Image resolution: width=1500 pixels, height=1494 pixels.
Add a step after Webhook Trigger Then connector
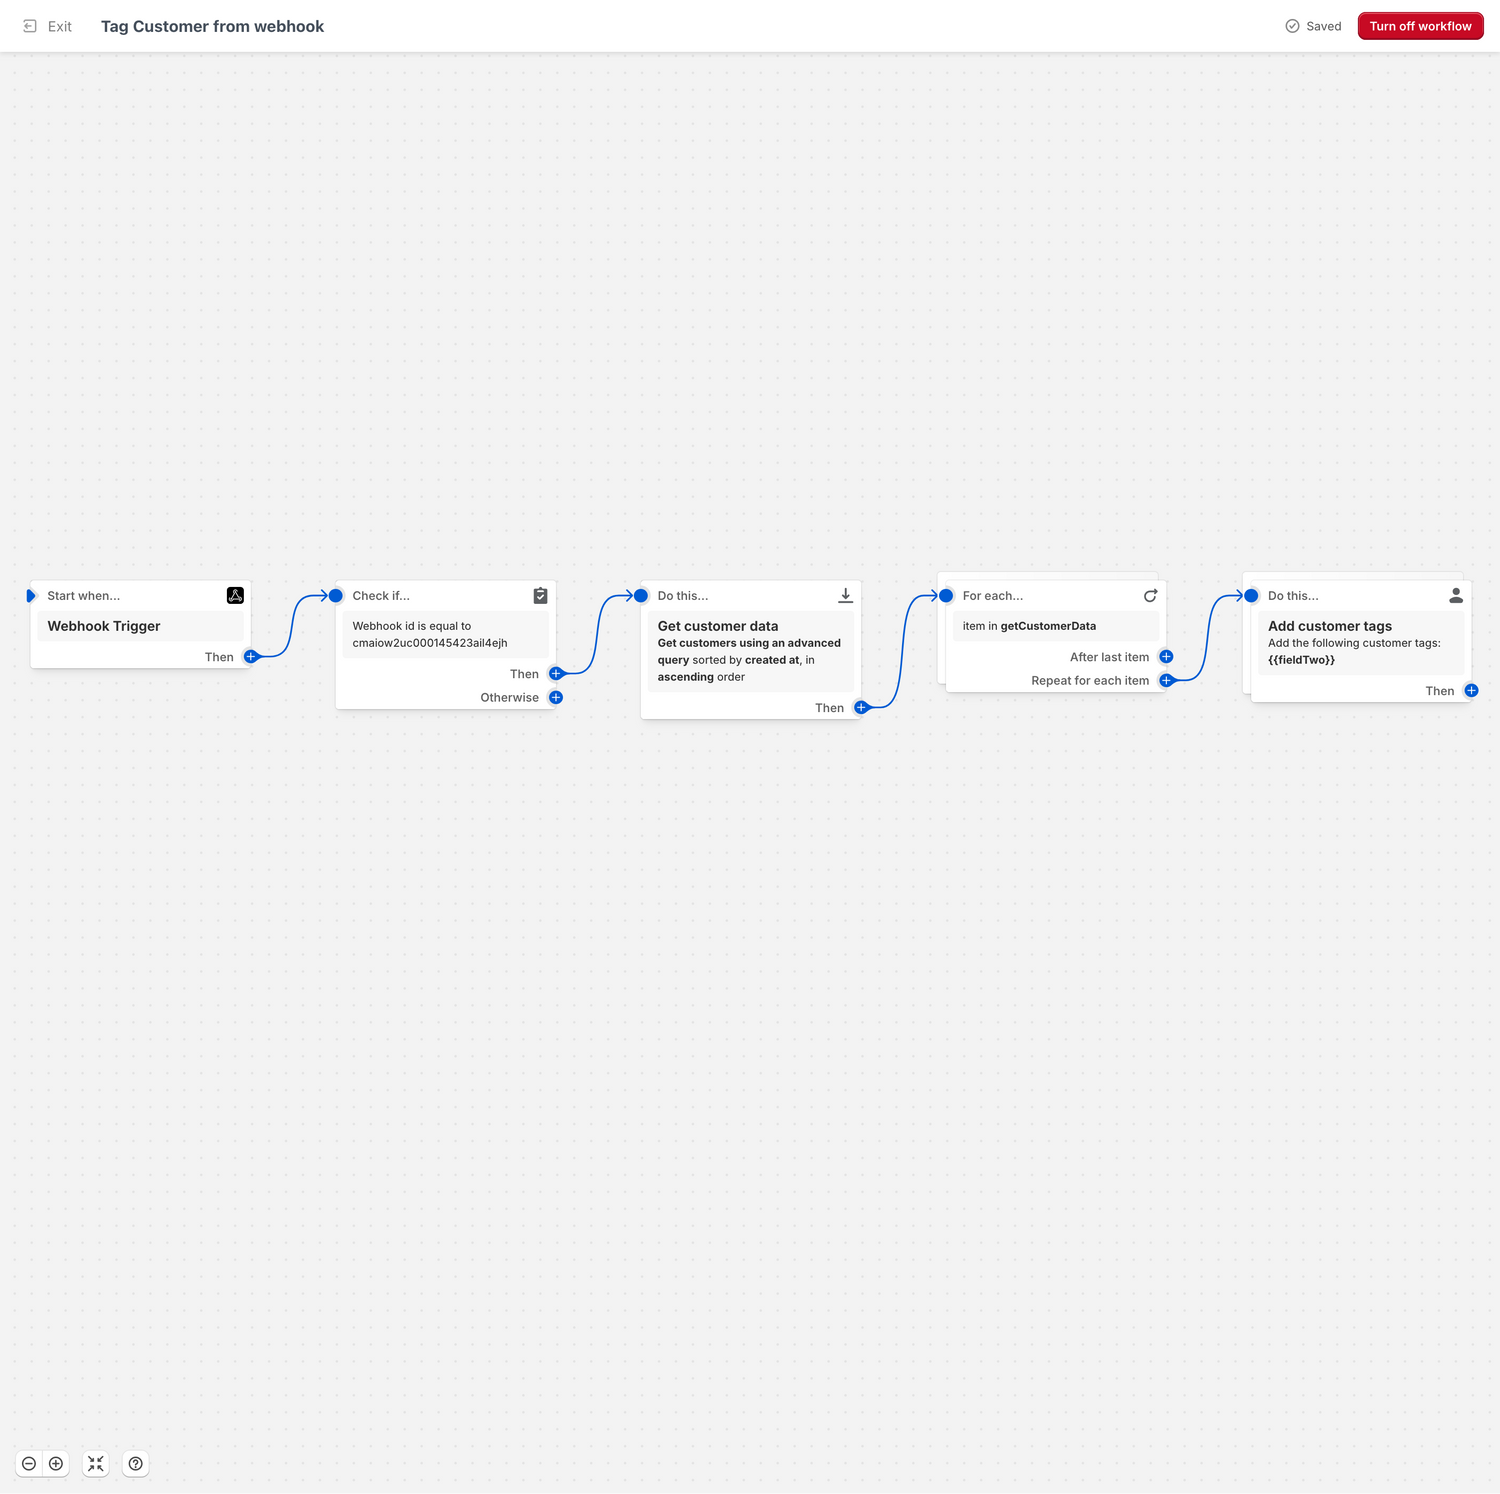click(250, 657)
